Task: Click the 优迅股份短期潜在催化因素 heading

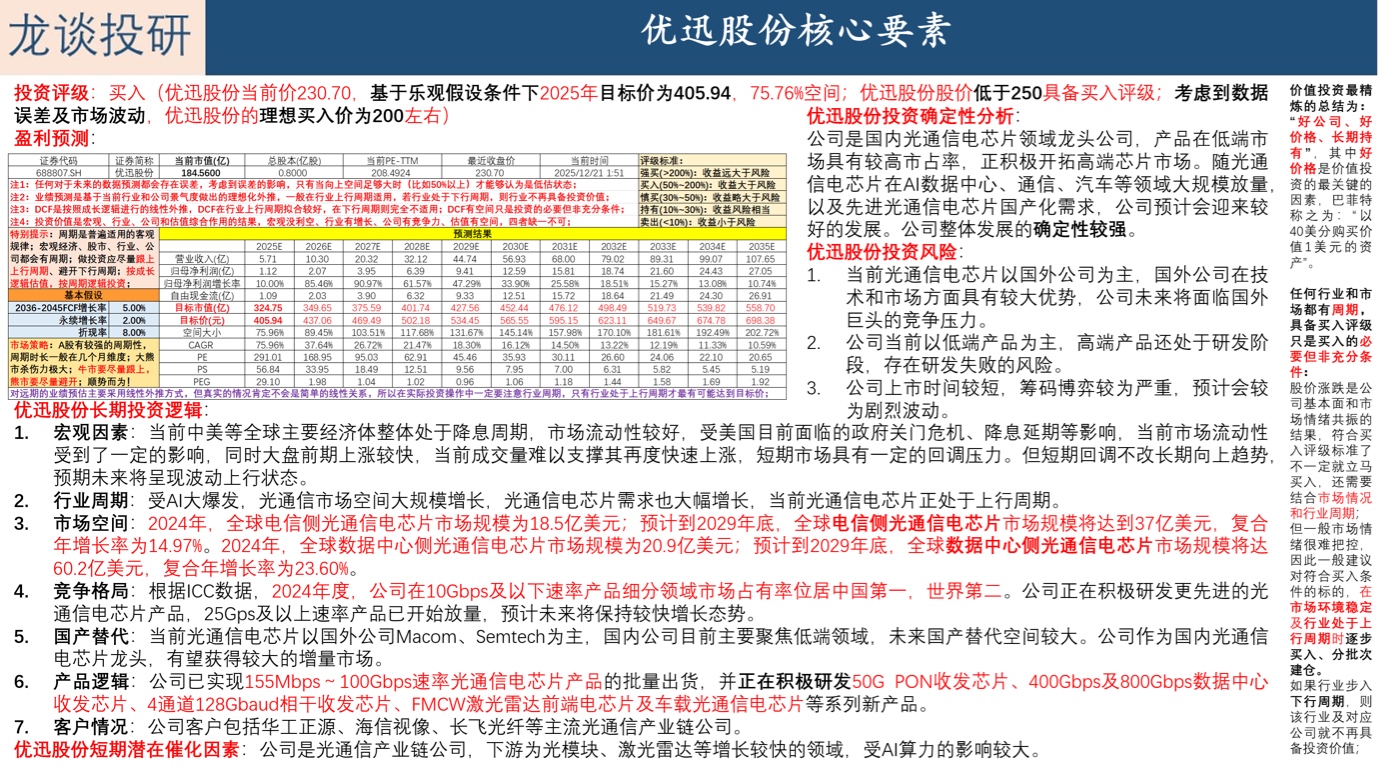Action: click(x=127, y=750)
